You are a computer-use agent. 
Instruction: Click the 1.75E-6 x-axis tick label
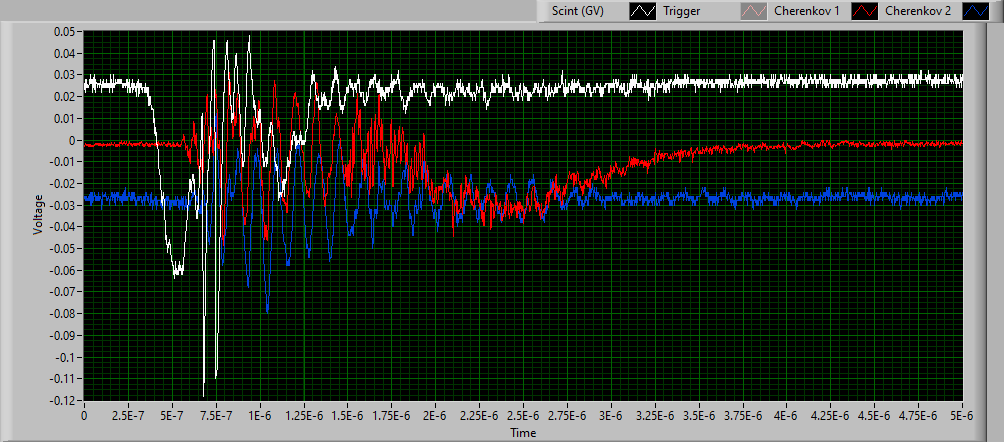pyautogui.click(x=391, y=415)
